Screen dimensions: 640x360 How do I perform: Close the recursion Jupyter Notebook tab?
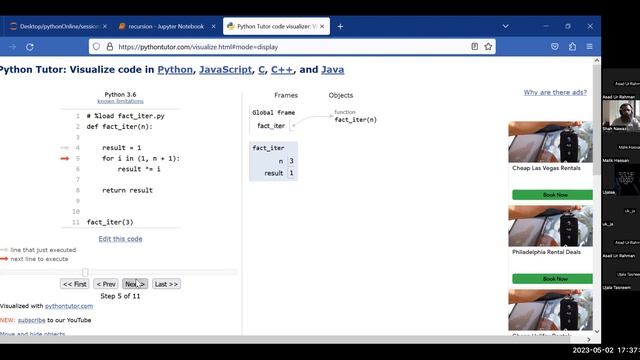click(x=213, y=26)
